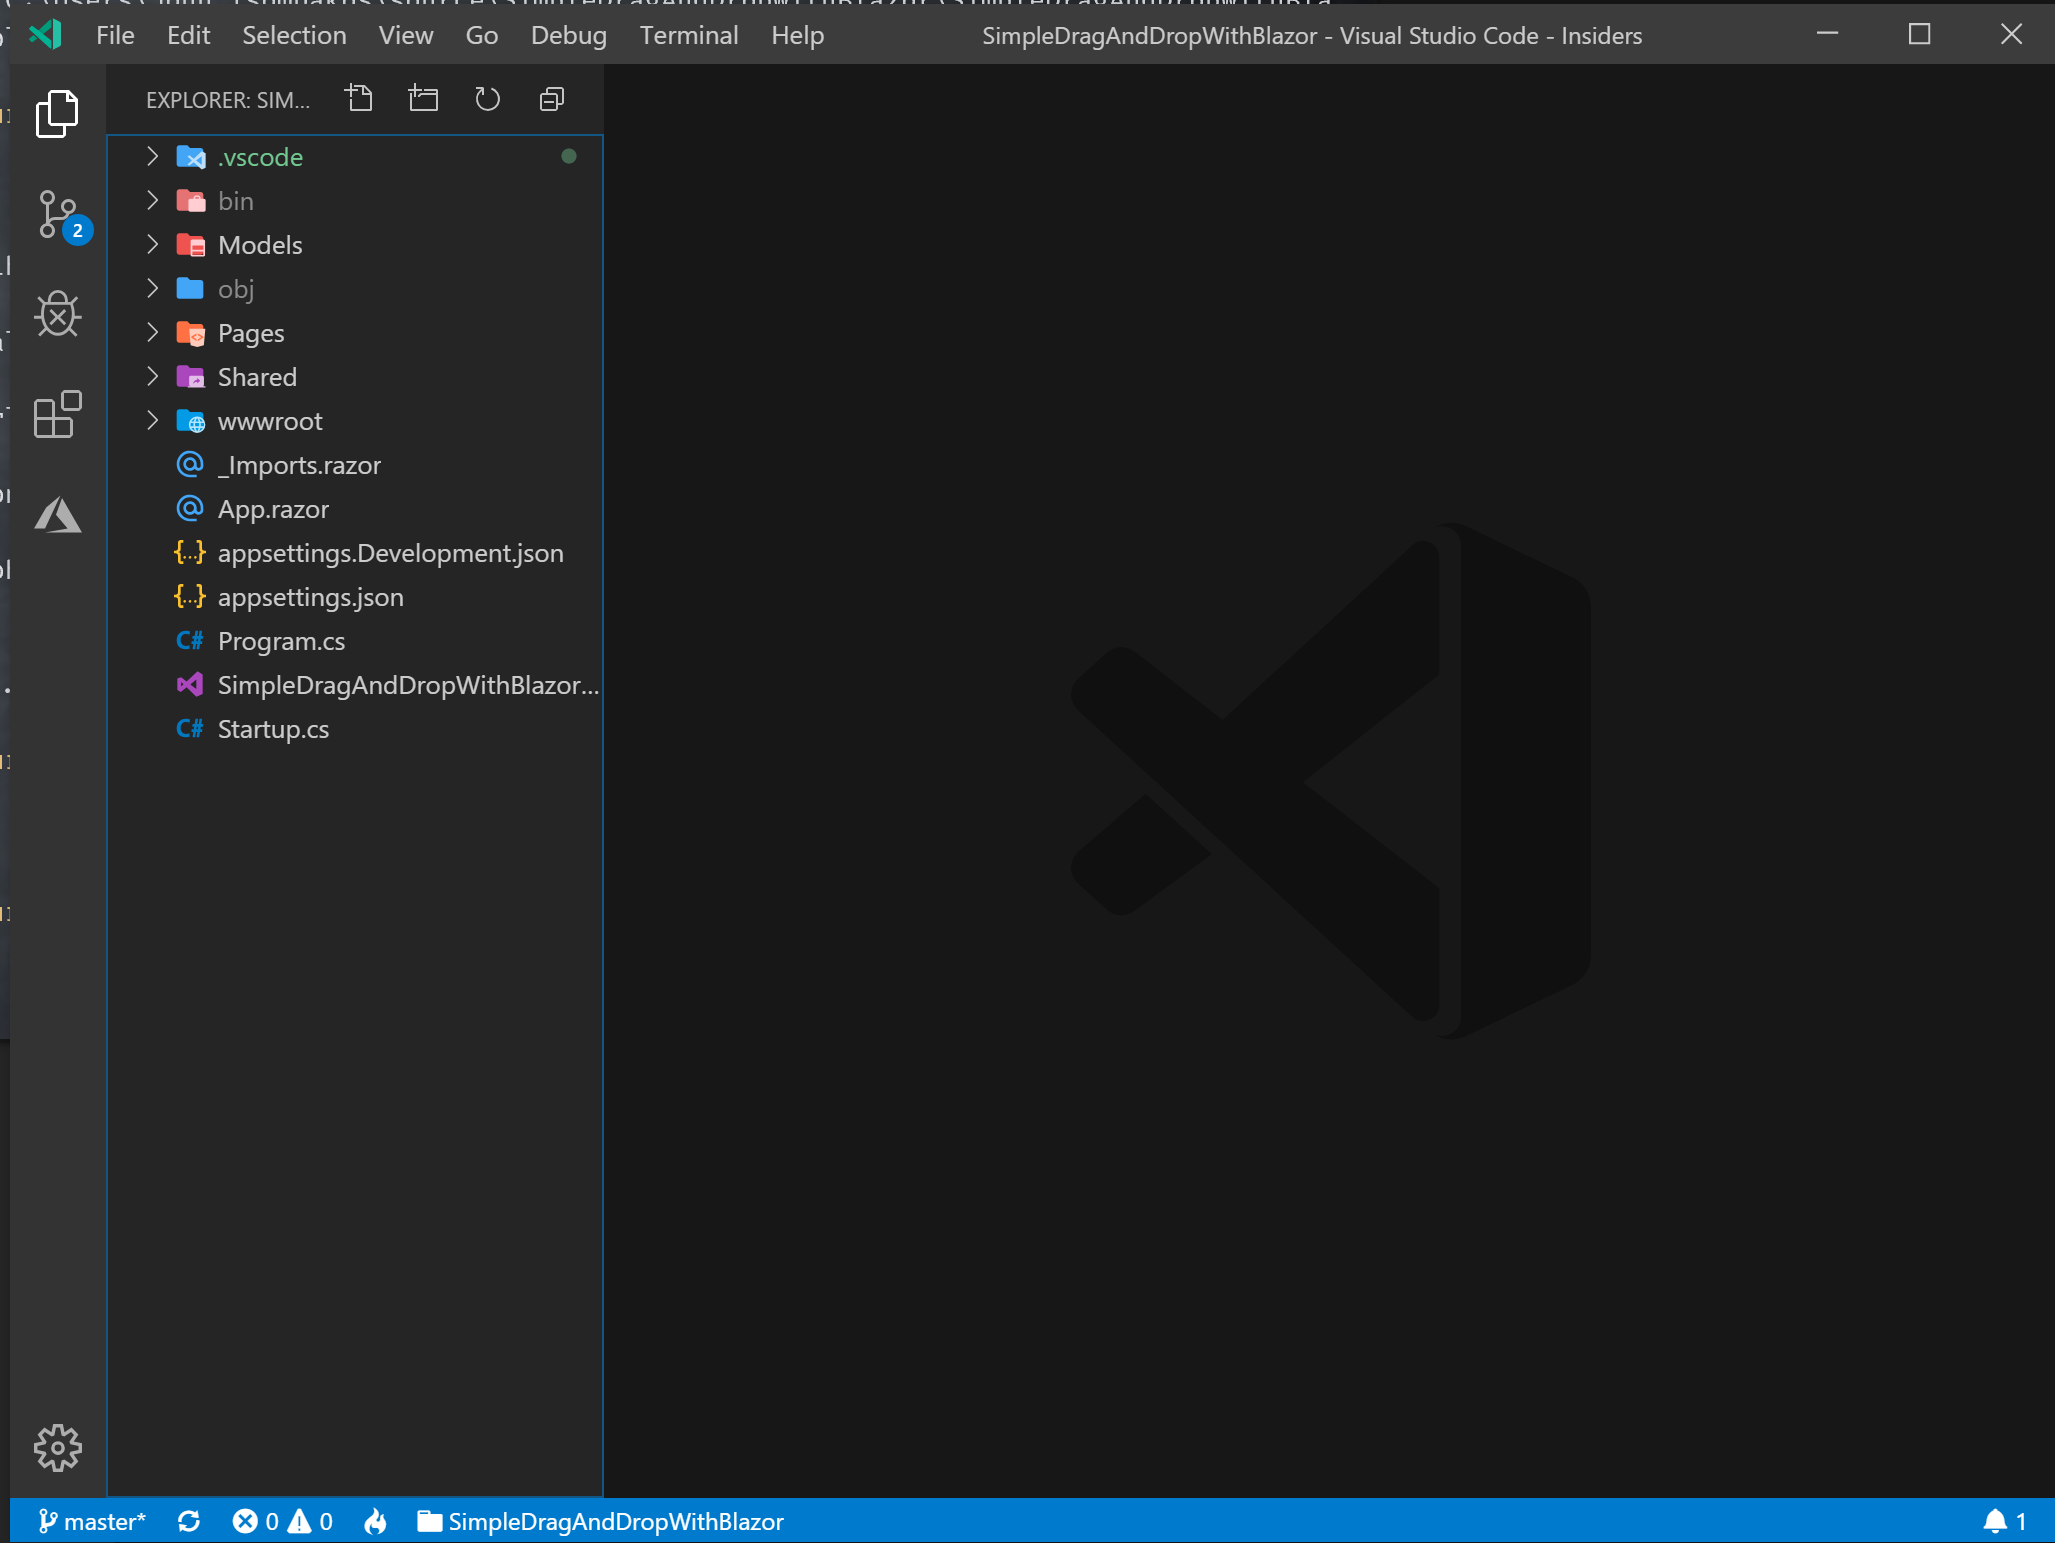2055x1543 pixels.
Task: Open the Azure panel in the activity bar
Action: click(57, 515)
